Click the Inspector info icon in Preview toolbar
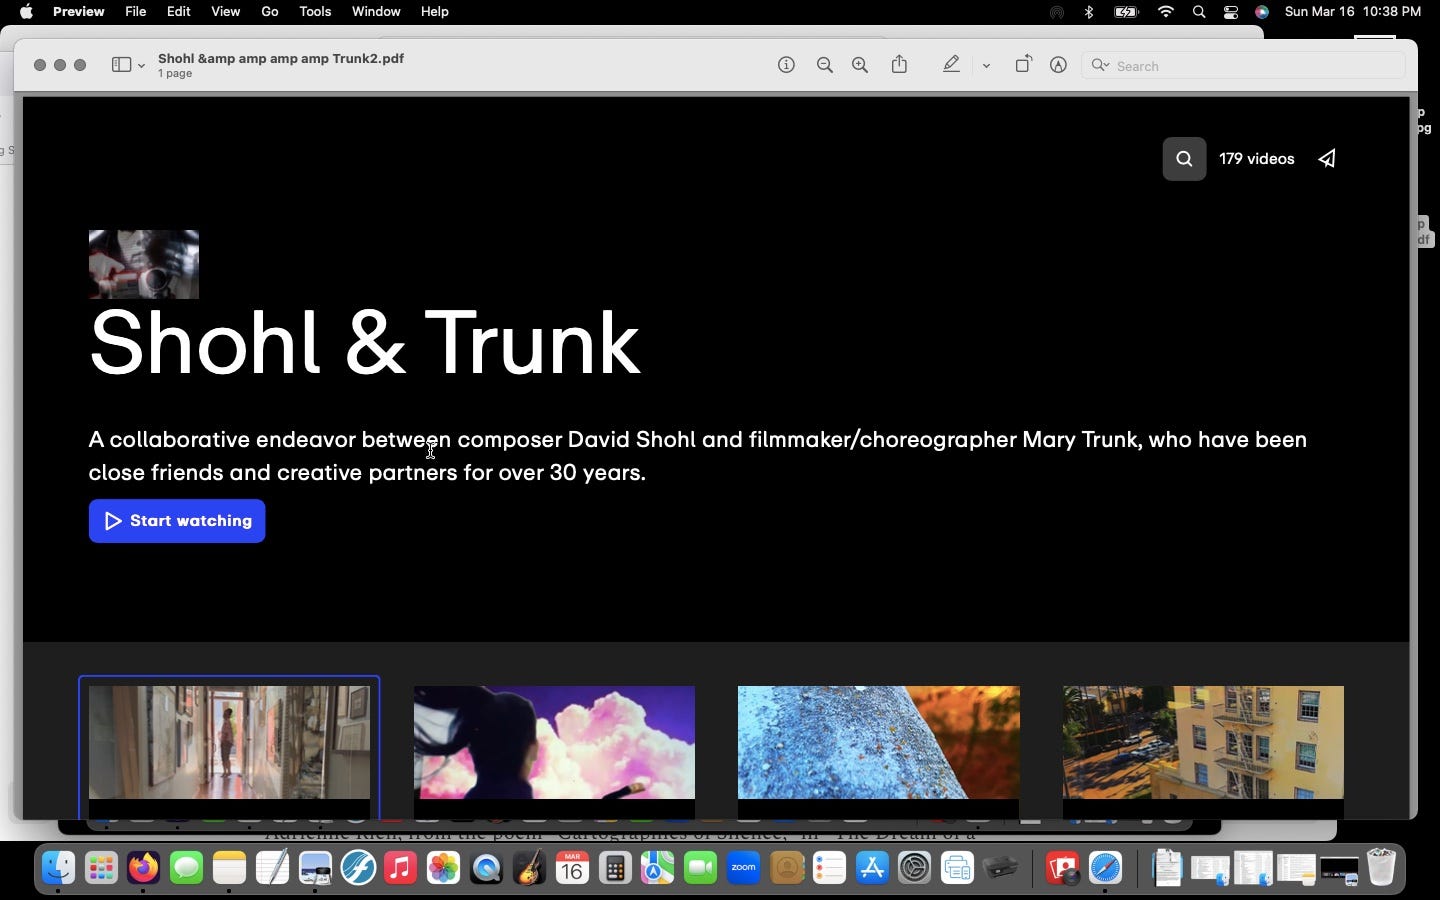1440x900 pixels. (x=787, y=65)
